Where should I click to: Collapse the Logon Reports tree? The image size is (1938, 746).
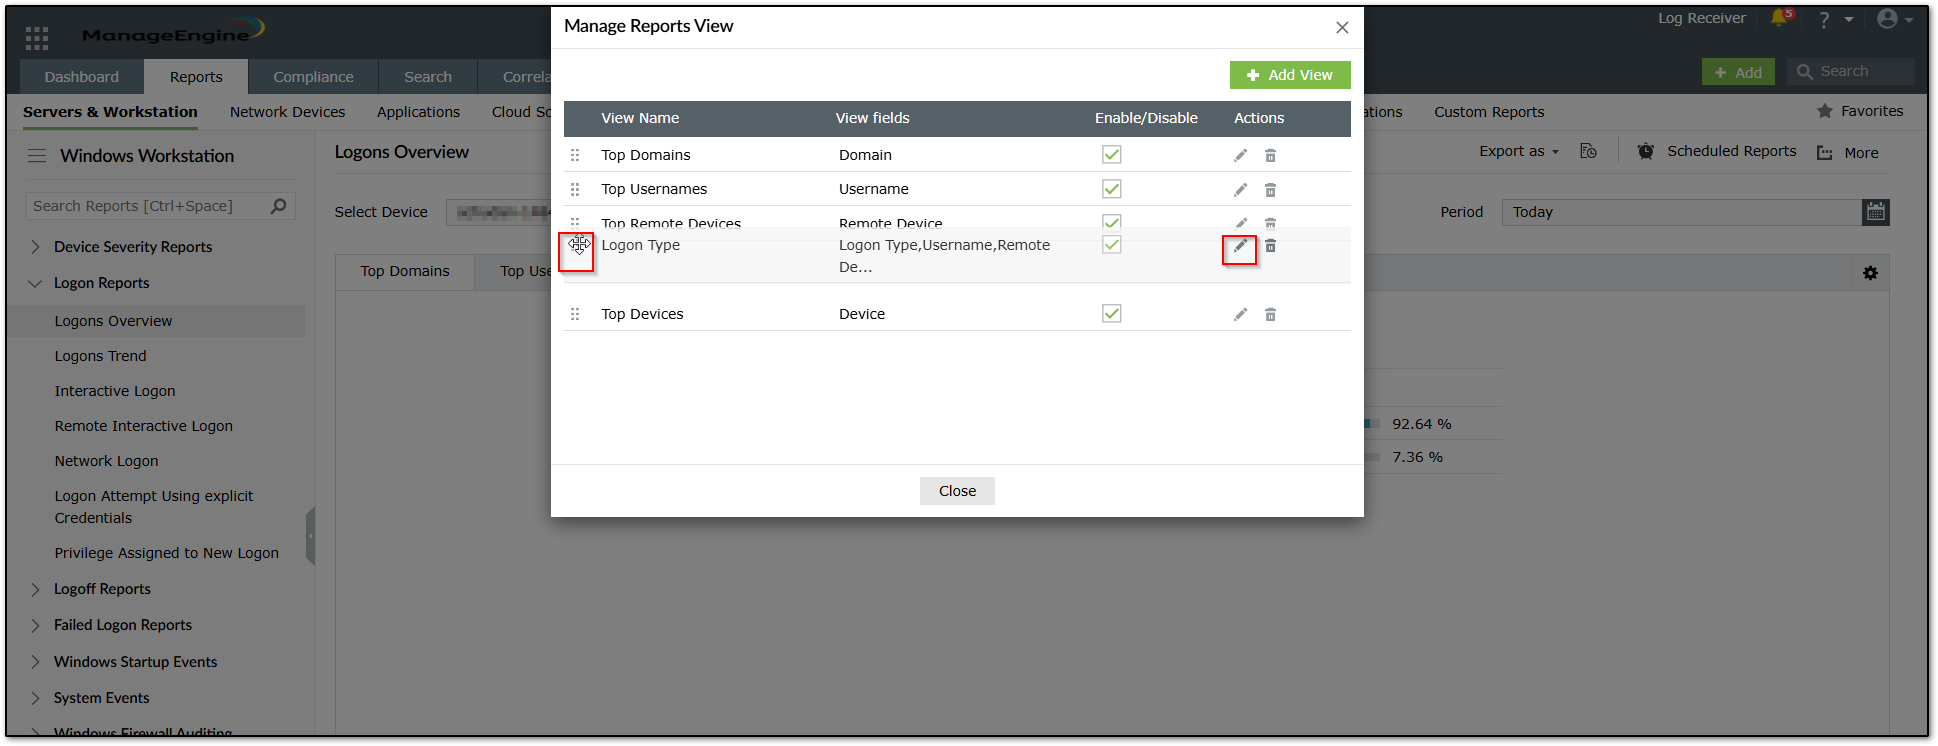click(x=36, y=283)
